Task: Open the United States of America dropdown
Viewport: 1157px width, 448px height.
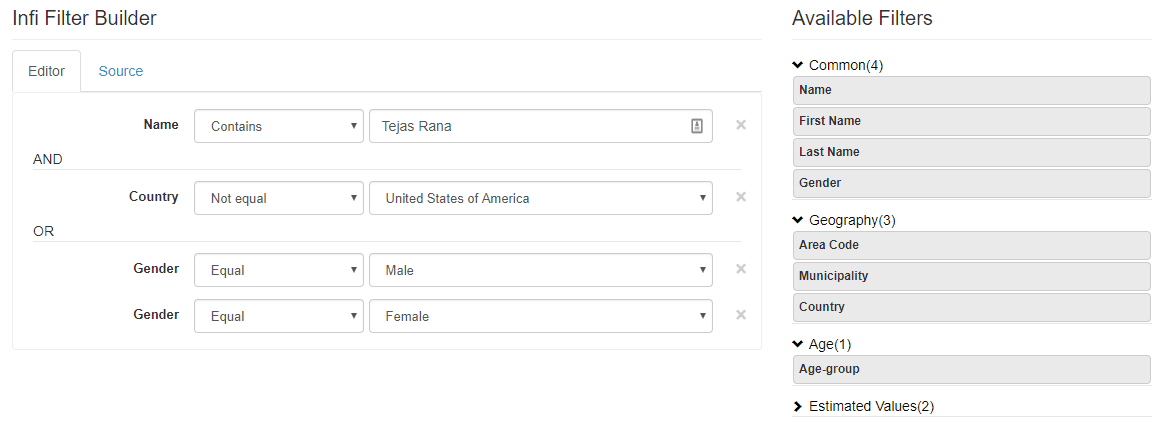Action: click(x=540, y=198)
